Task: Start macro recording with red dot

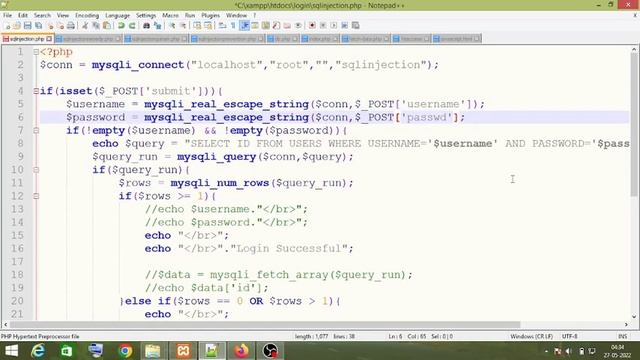Action: click(312, 26)
